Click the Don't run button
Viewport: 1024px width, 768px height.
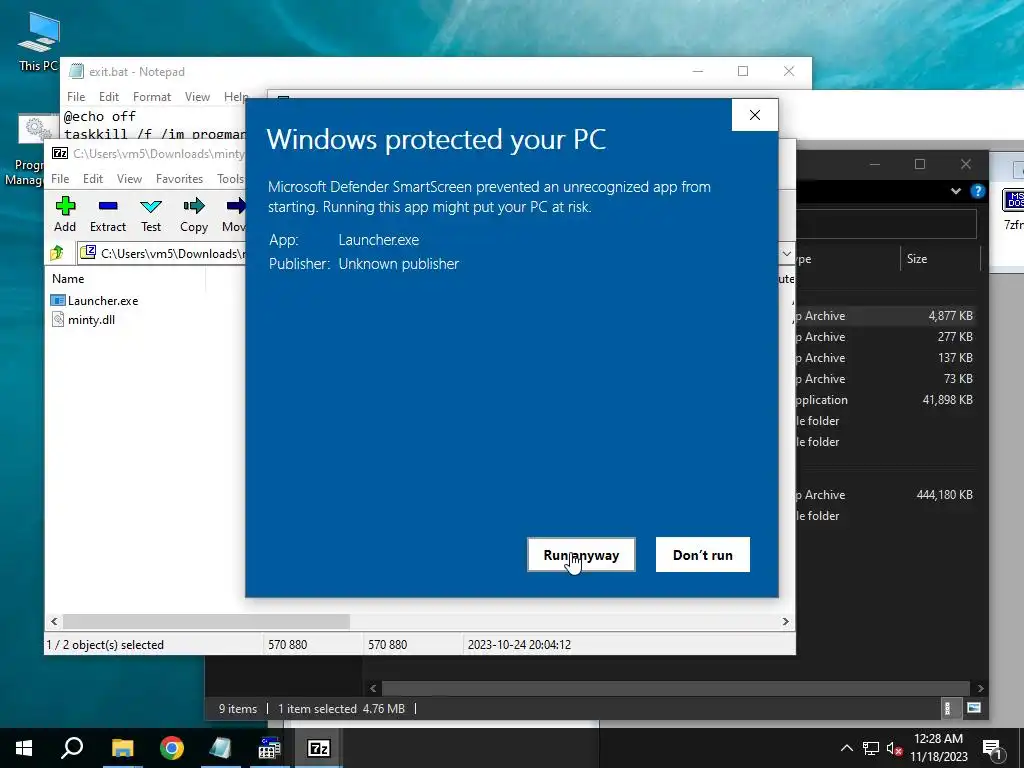(x=703, y=555)
